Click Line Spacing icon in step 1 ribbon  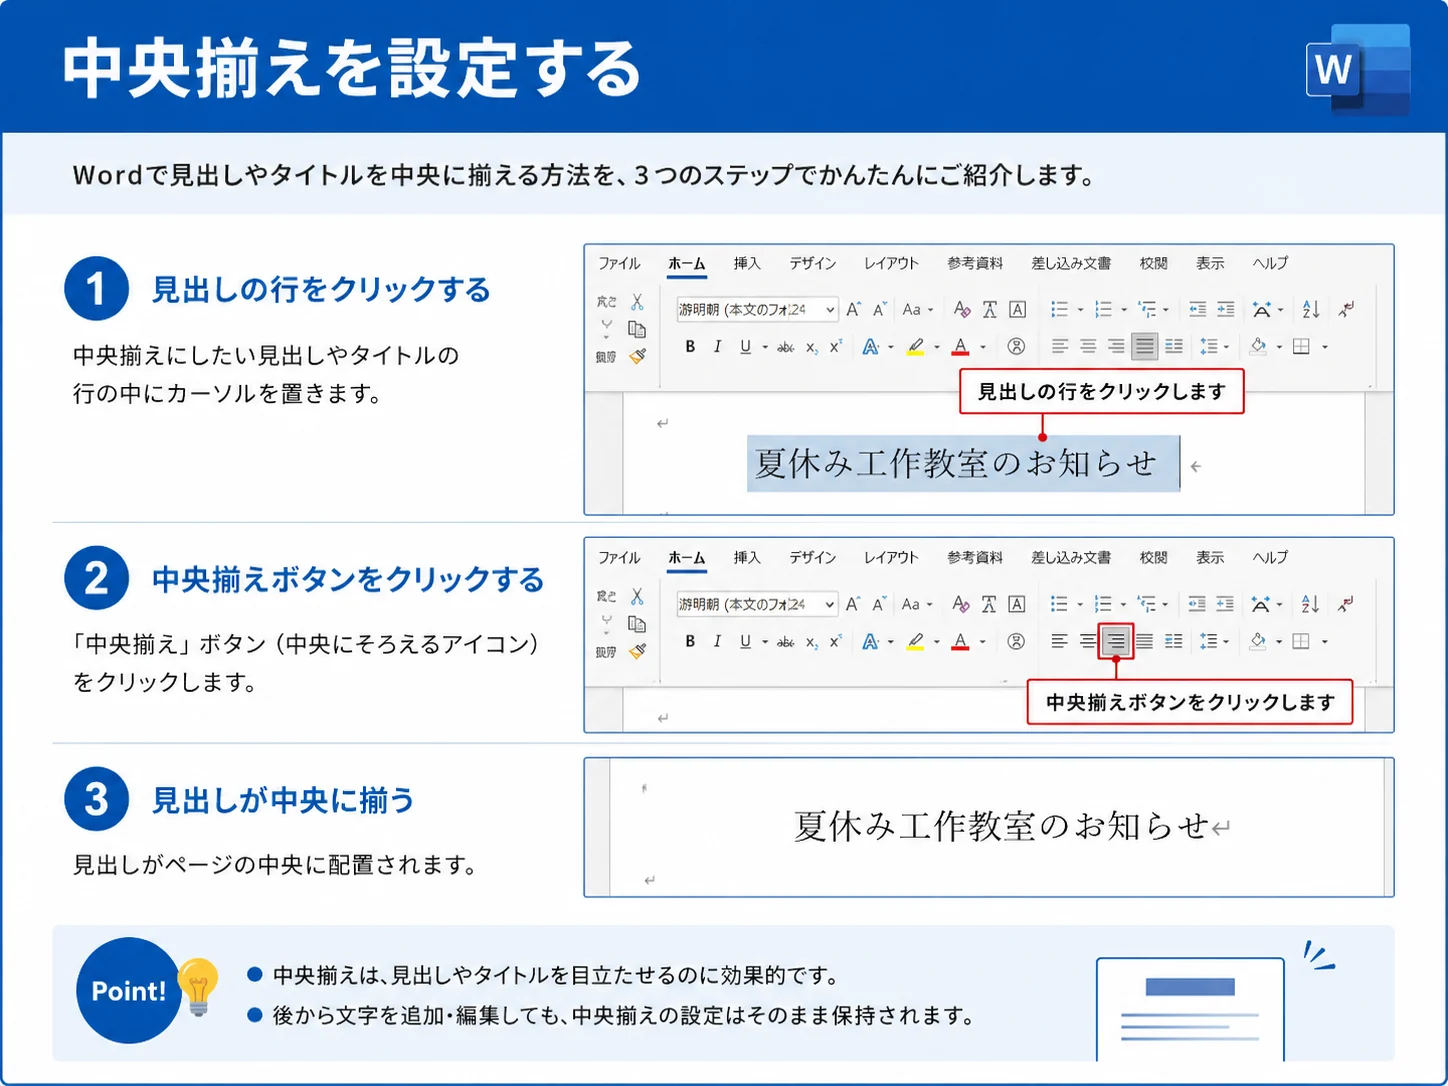pos(1209,347)
